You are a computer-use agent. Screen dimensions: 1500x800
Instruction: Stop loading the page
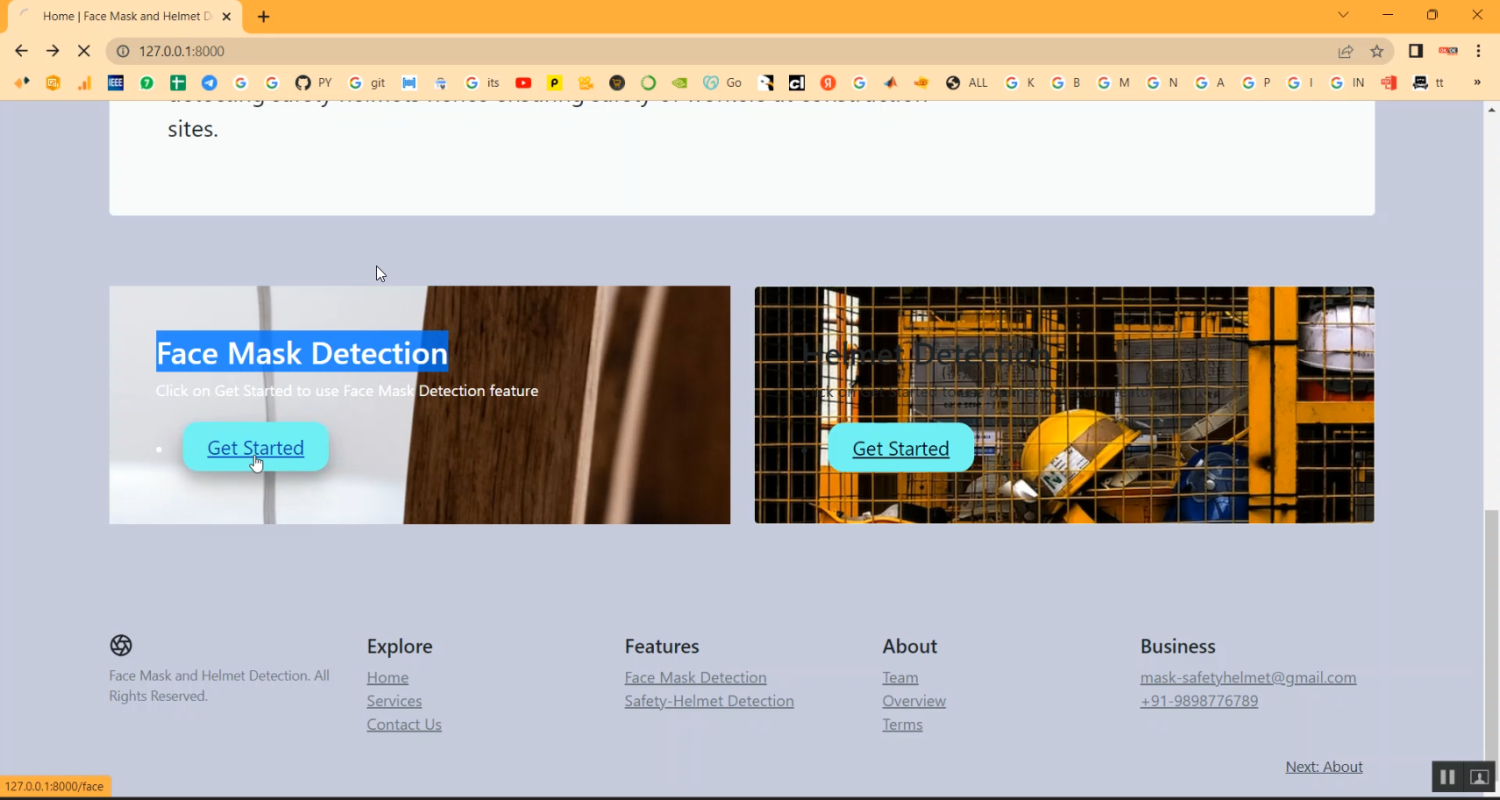click(x=84, y=51)
